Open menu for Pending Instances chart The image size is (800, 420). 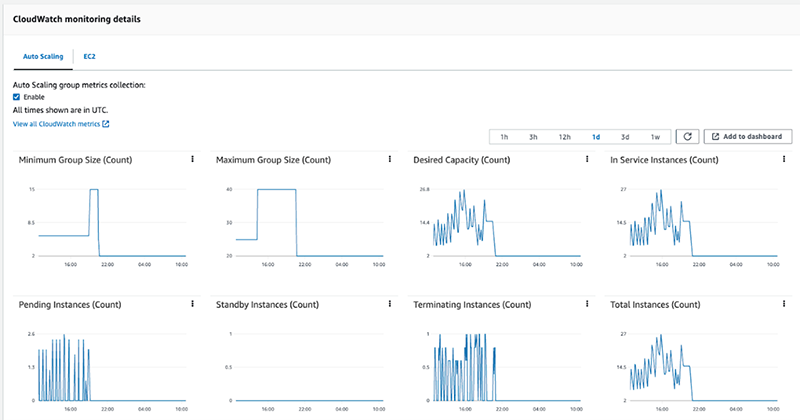pyautogui.click(x=192, y=304)
